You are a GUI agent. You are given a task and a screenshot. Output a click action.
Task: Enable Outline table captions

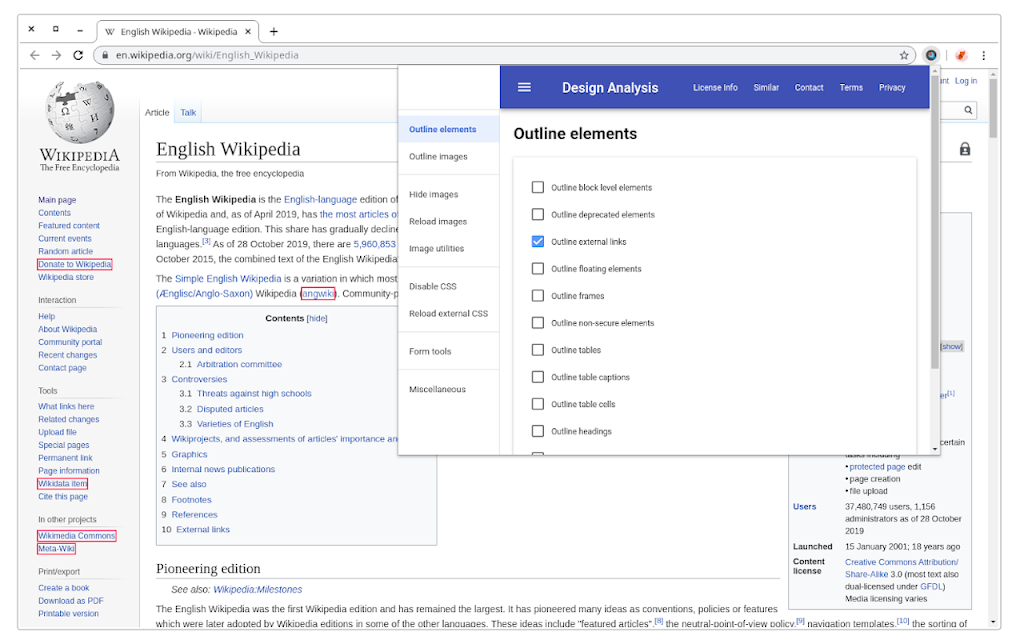[537, 377]
